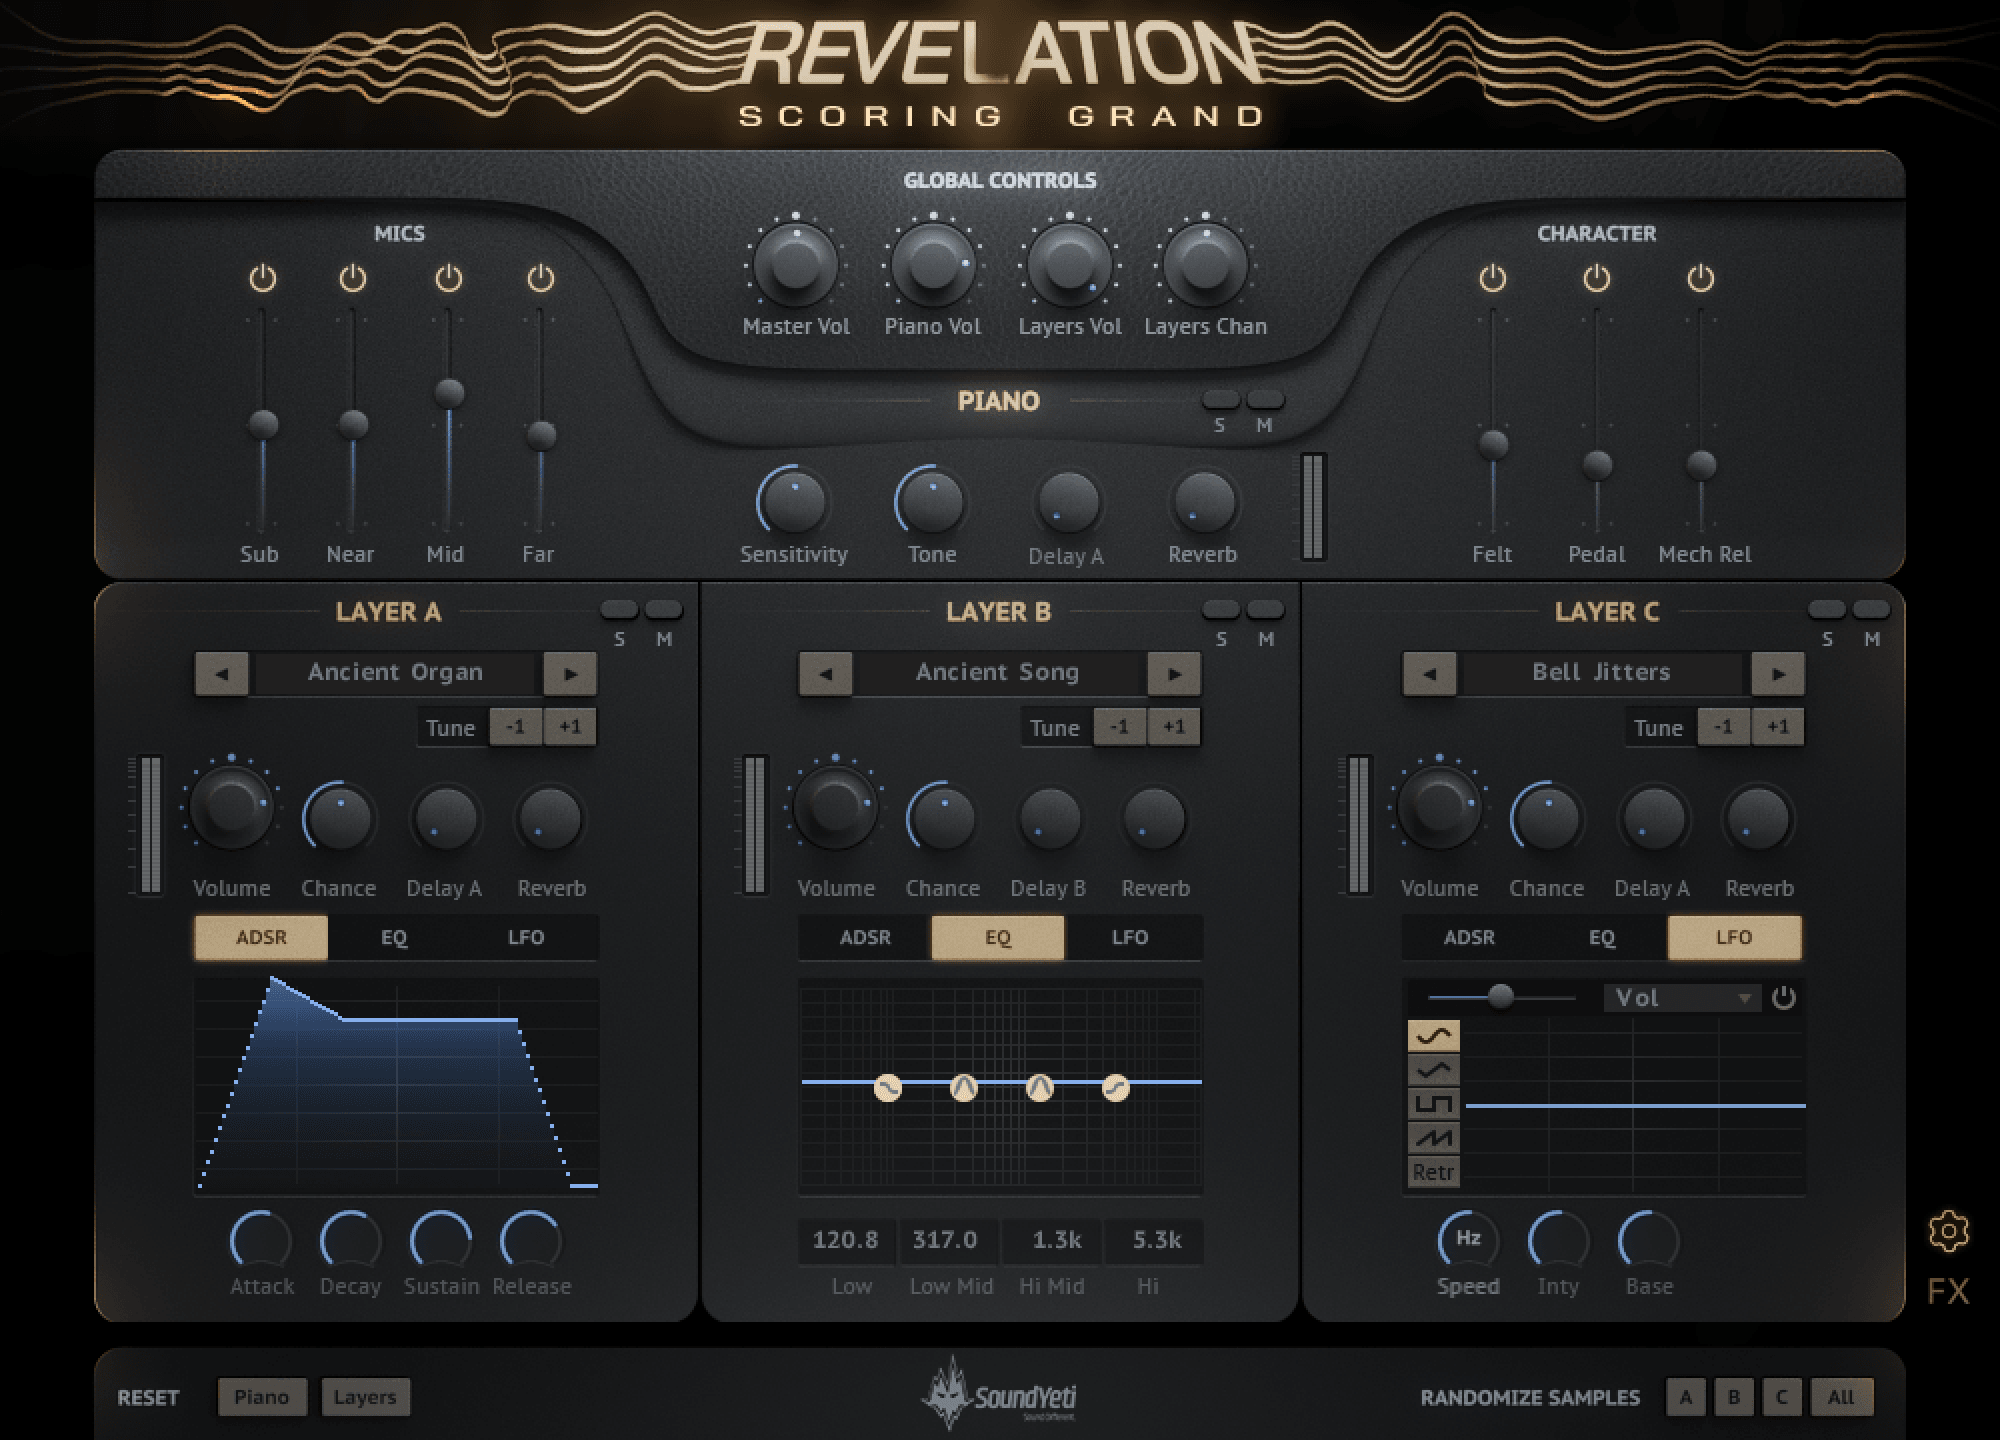This screenshot has width=2000, height=1440.
Task: Toggle the Near mic power icon
Action: coord(352,278)
